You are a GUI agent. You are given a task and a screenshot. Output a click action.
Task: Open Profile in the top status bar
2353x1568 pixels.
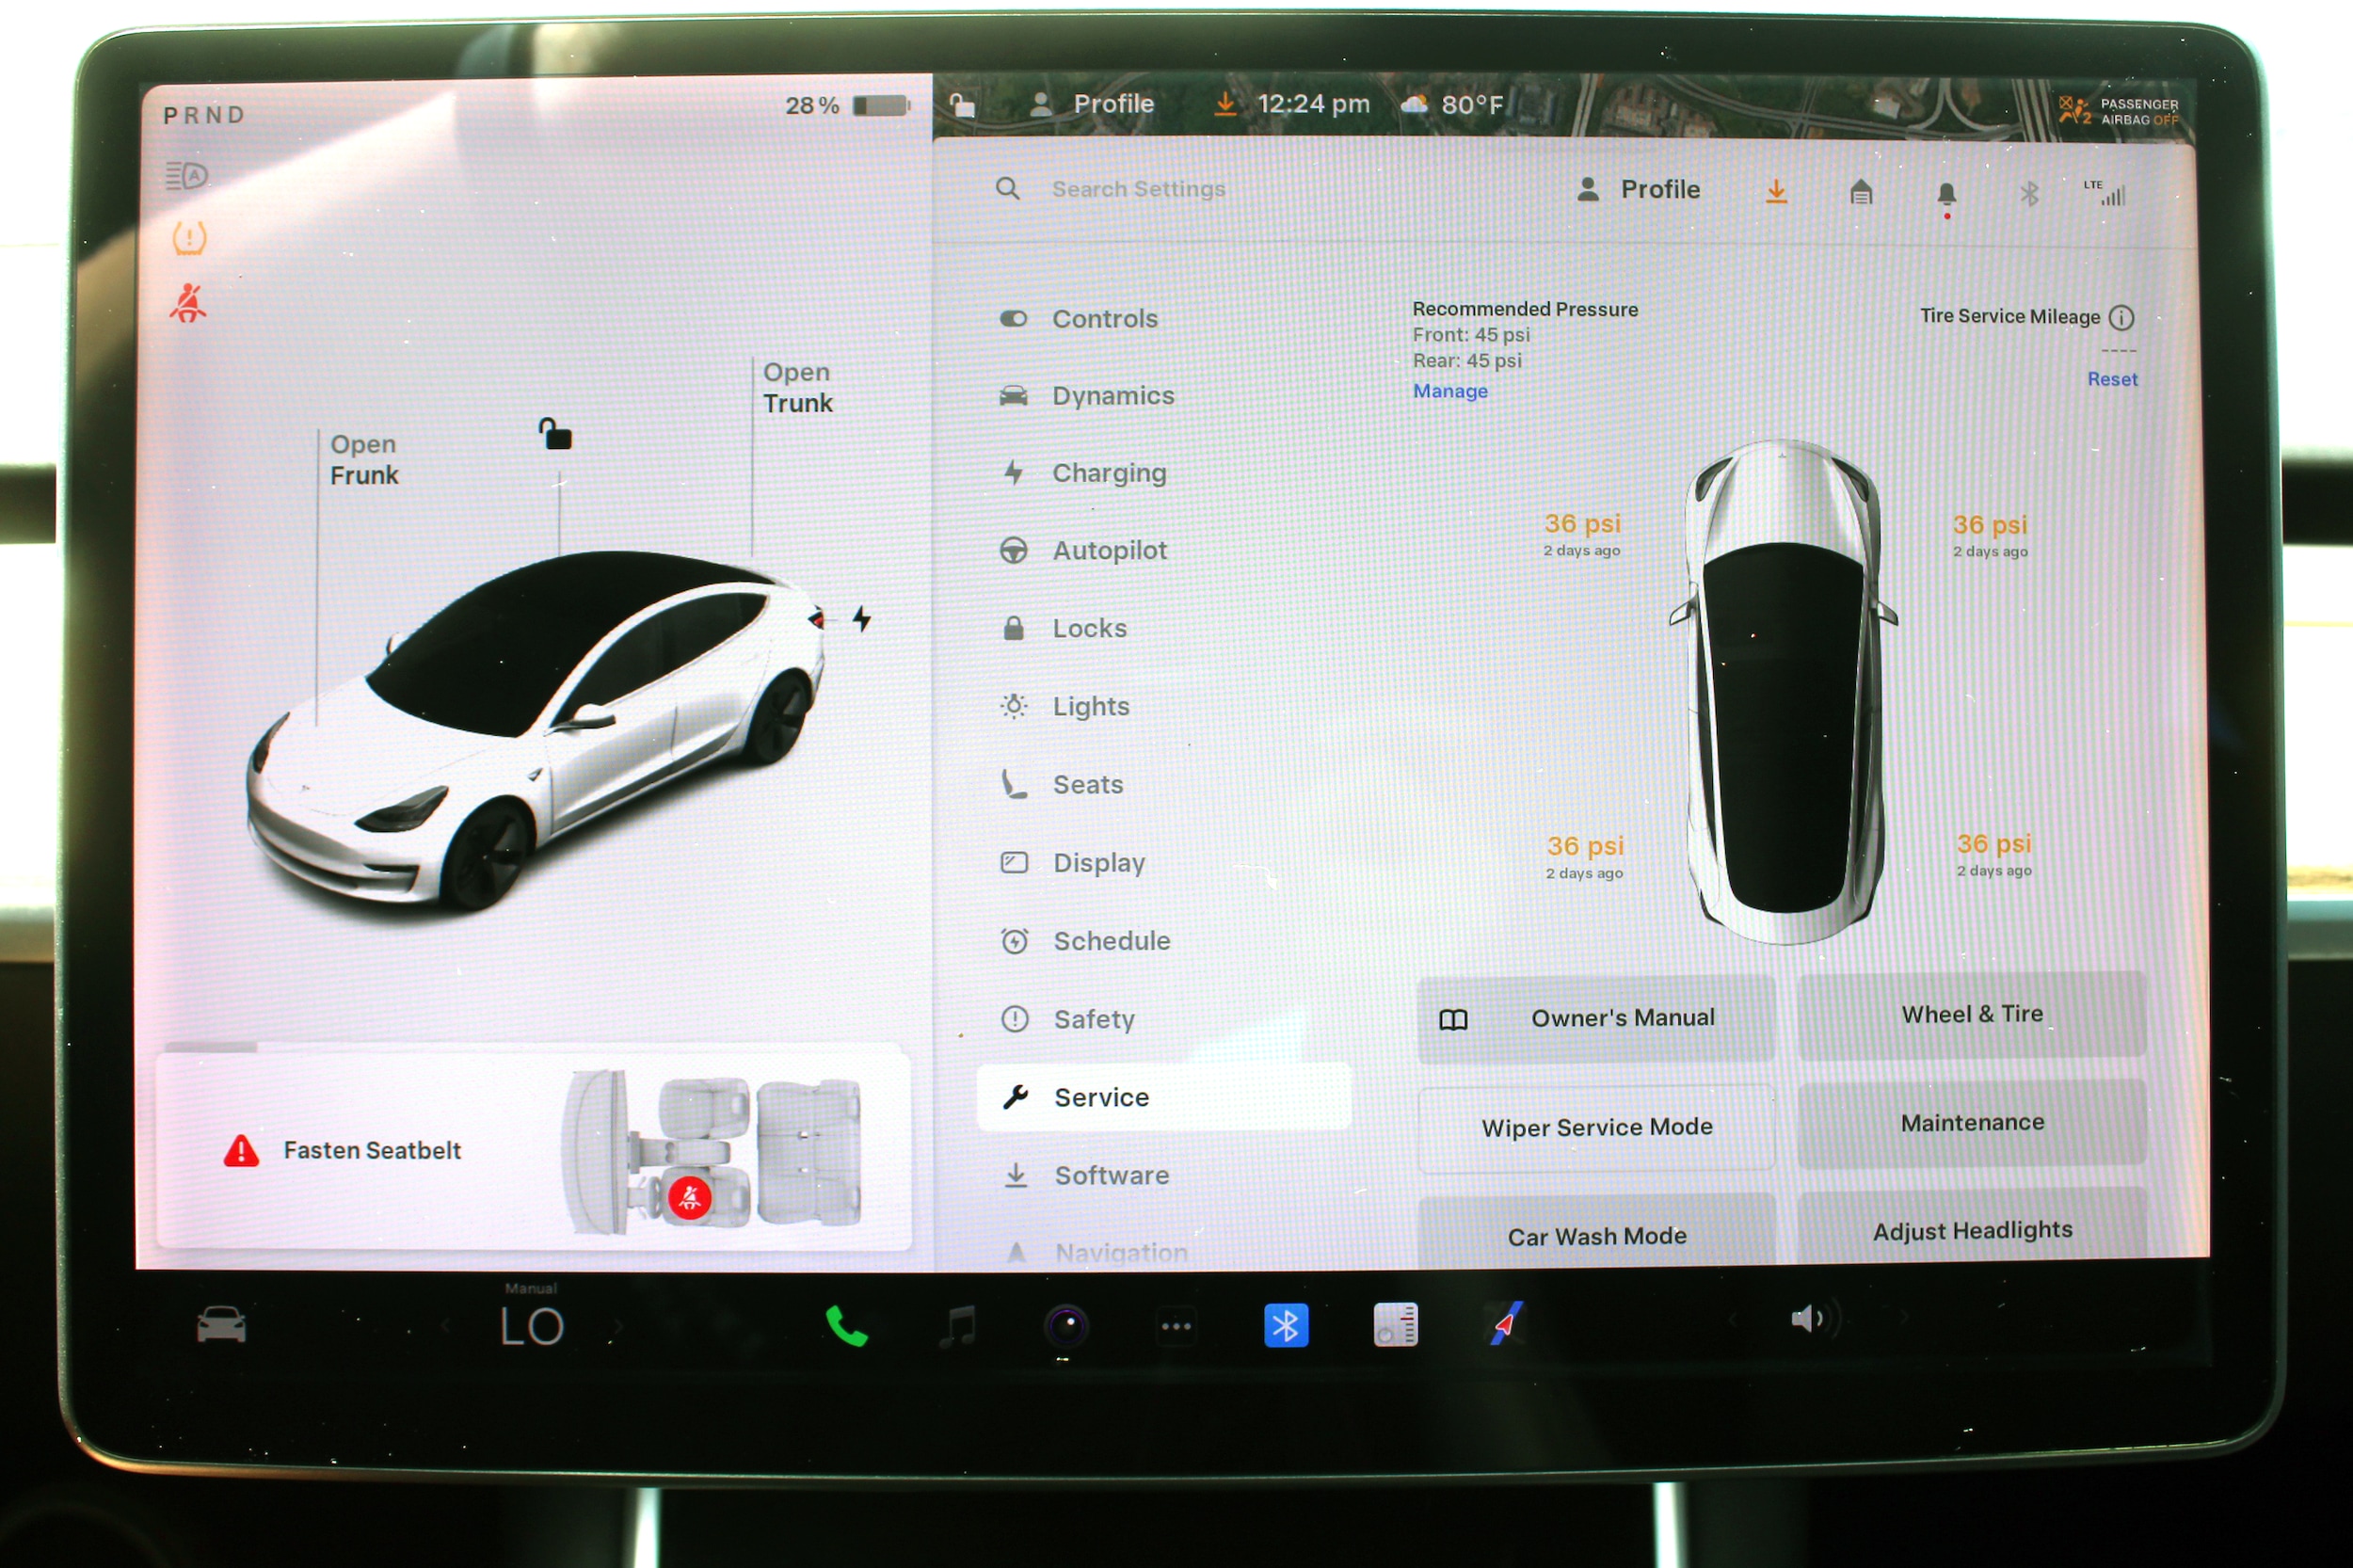[x=1092, y=104]
